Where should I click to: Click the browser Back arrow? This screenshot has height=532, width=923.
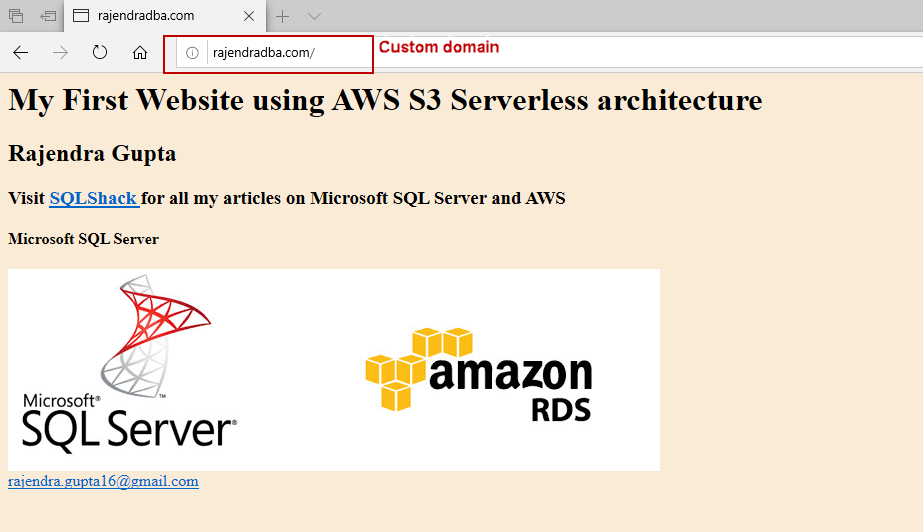point(21,53)
